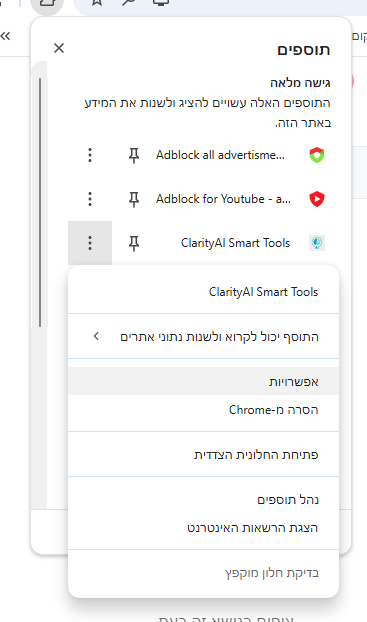Click the ClarityAI Smart Tools menu header

click(263, 292)
